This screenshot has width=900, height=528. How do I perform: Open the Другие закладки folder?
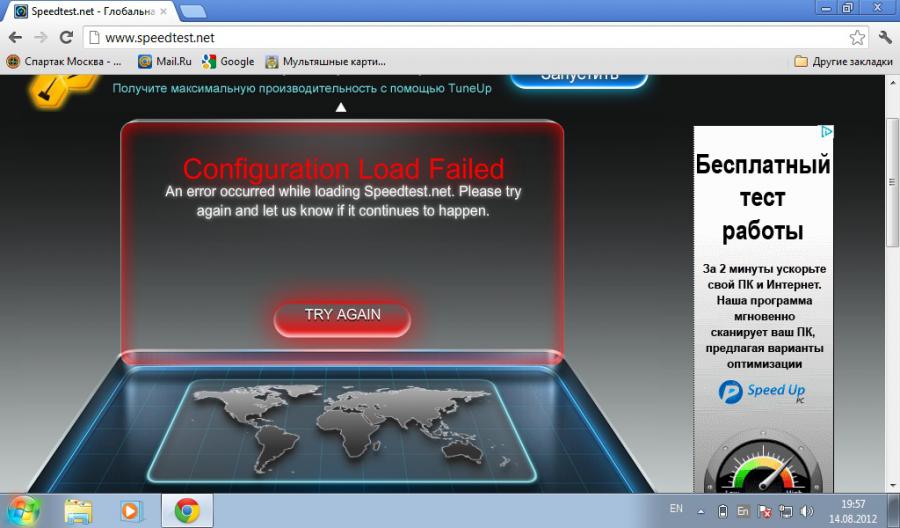(844, 61)
